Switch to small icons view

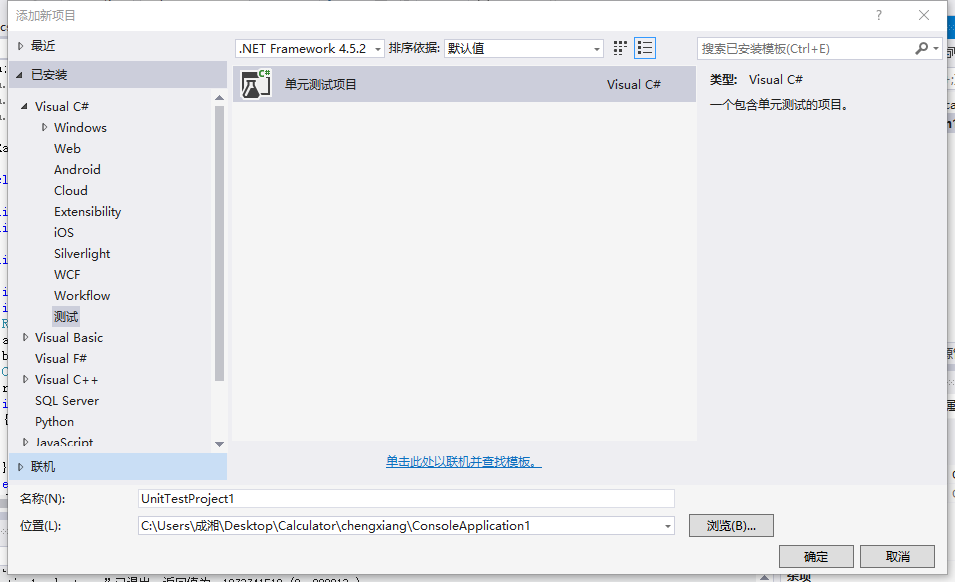tap(618, 47)
